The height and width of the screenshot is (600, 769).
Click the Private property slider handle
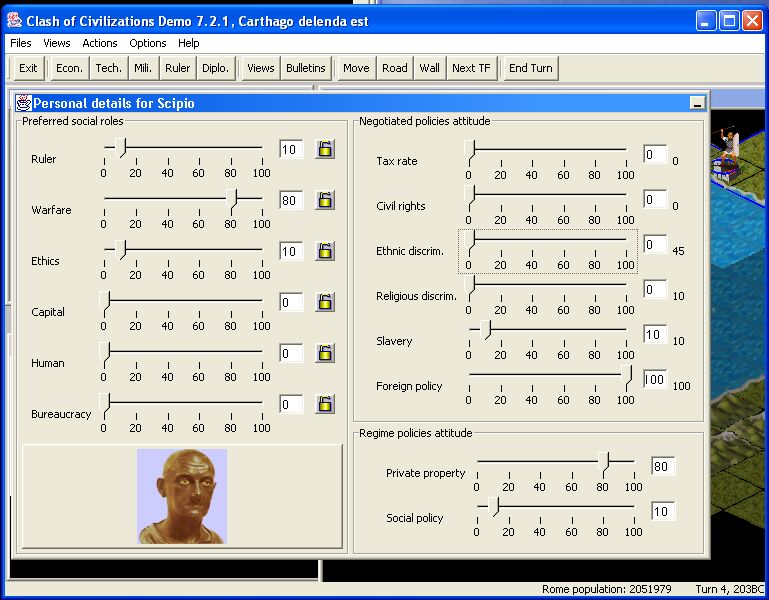(604, 461)
